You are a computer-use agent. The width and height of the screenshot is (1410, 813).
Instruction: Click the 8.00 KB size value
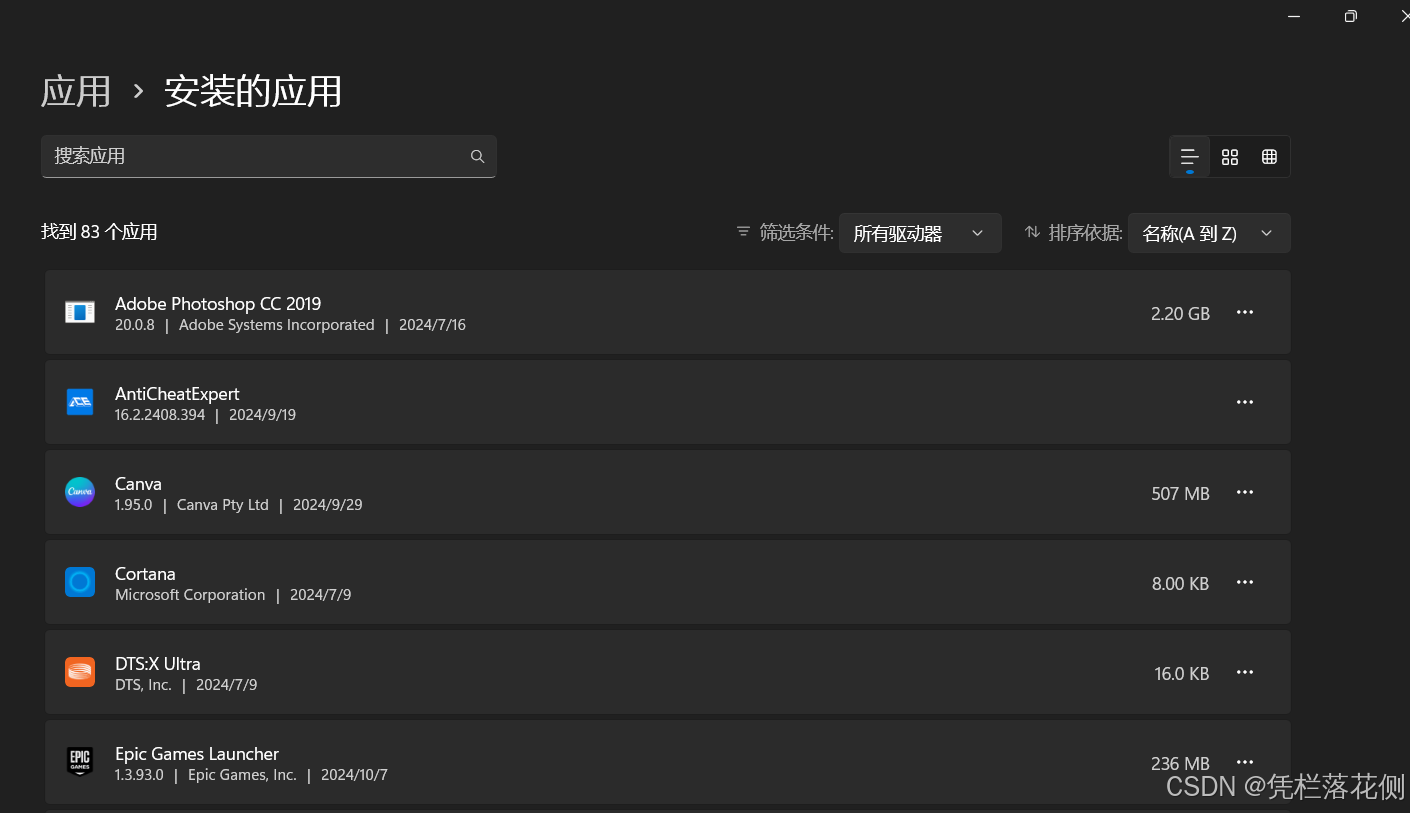1180,583
